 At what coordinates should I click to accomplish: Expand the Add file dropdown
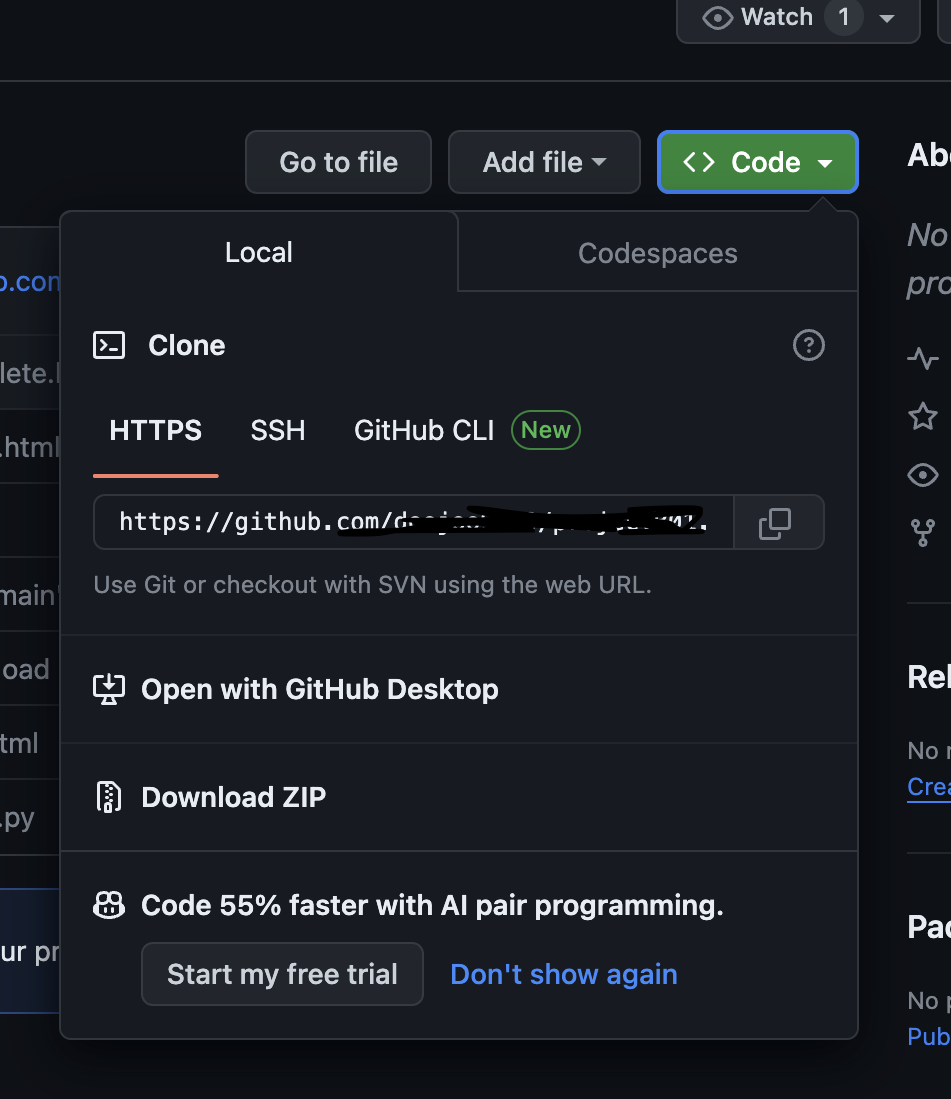[544, 162]
